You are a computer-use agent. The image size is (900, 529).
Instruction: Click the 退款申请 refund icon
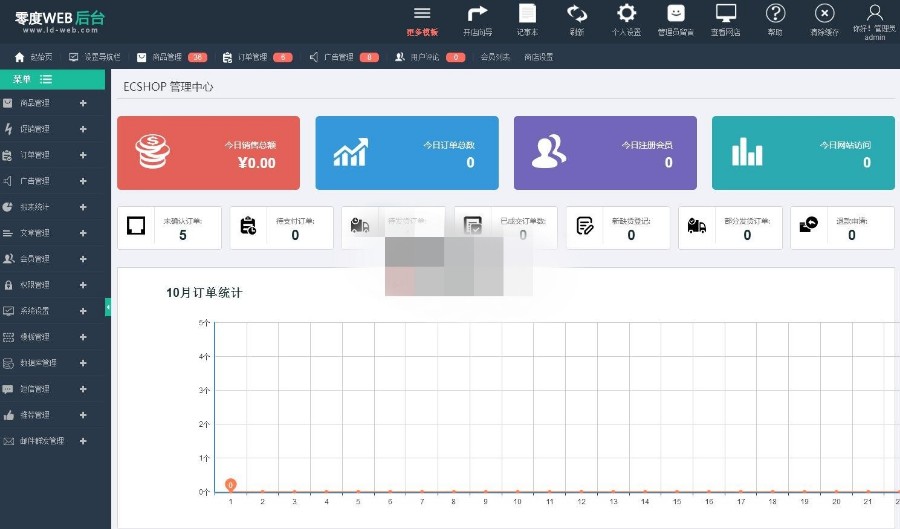tap(809, 224)
